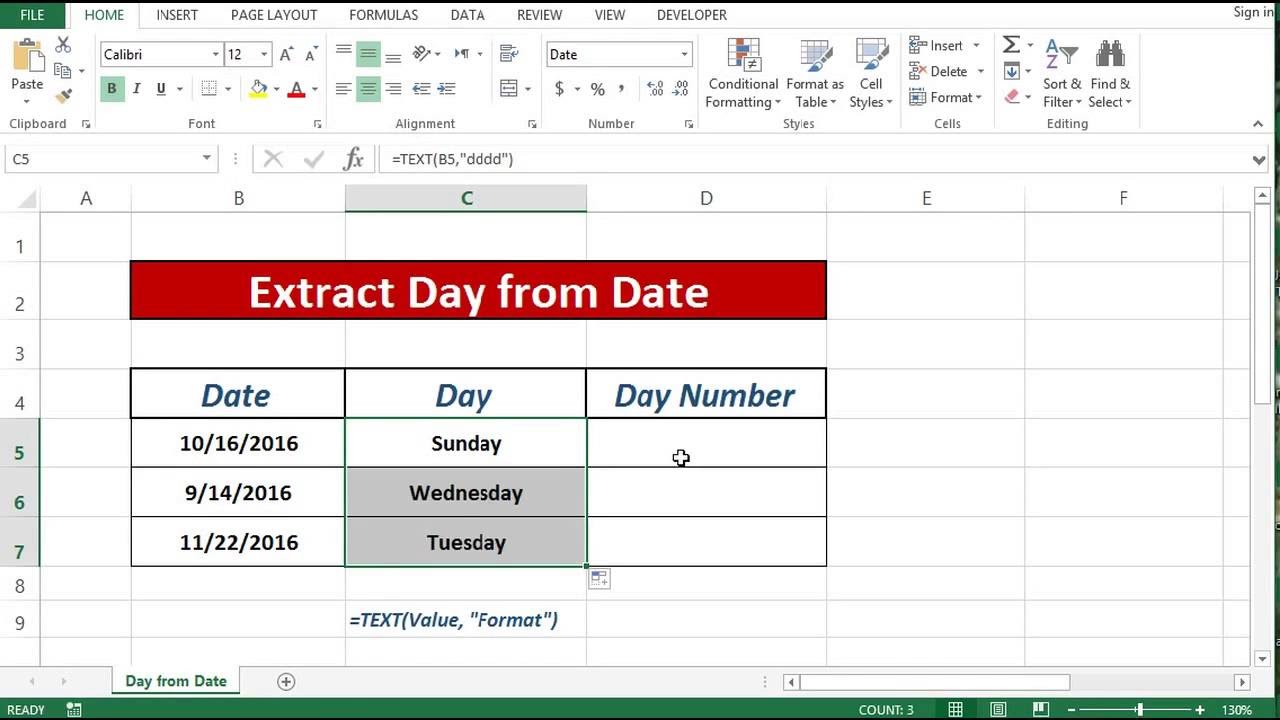Click Increase Decimal icon
The width and height of the screenshot is (1280, 720).
coord(656,89)
